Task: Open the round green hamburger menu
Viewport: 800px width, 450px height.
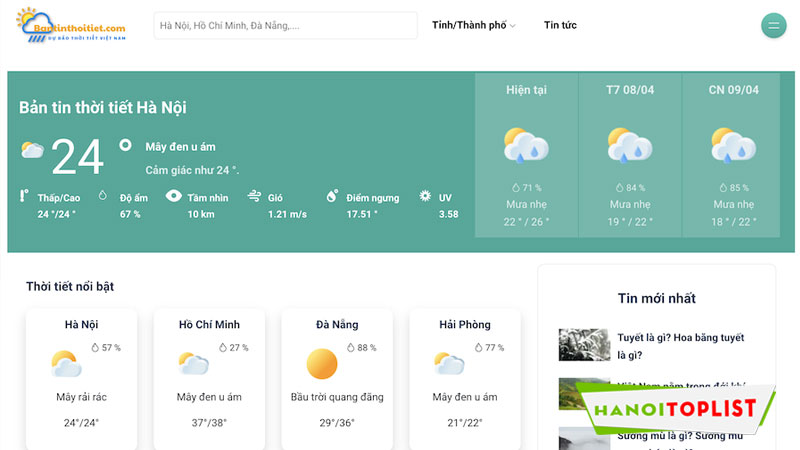Action: [773, 26]
